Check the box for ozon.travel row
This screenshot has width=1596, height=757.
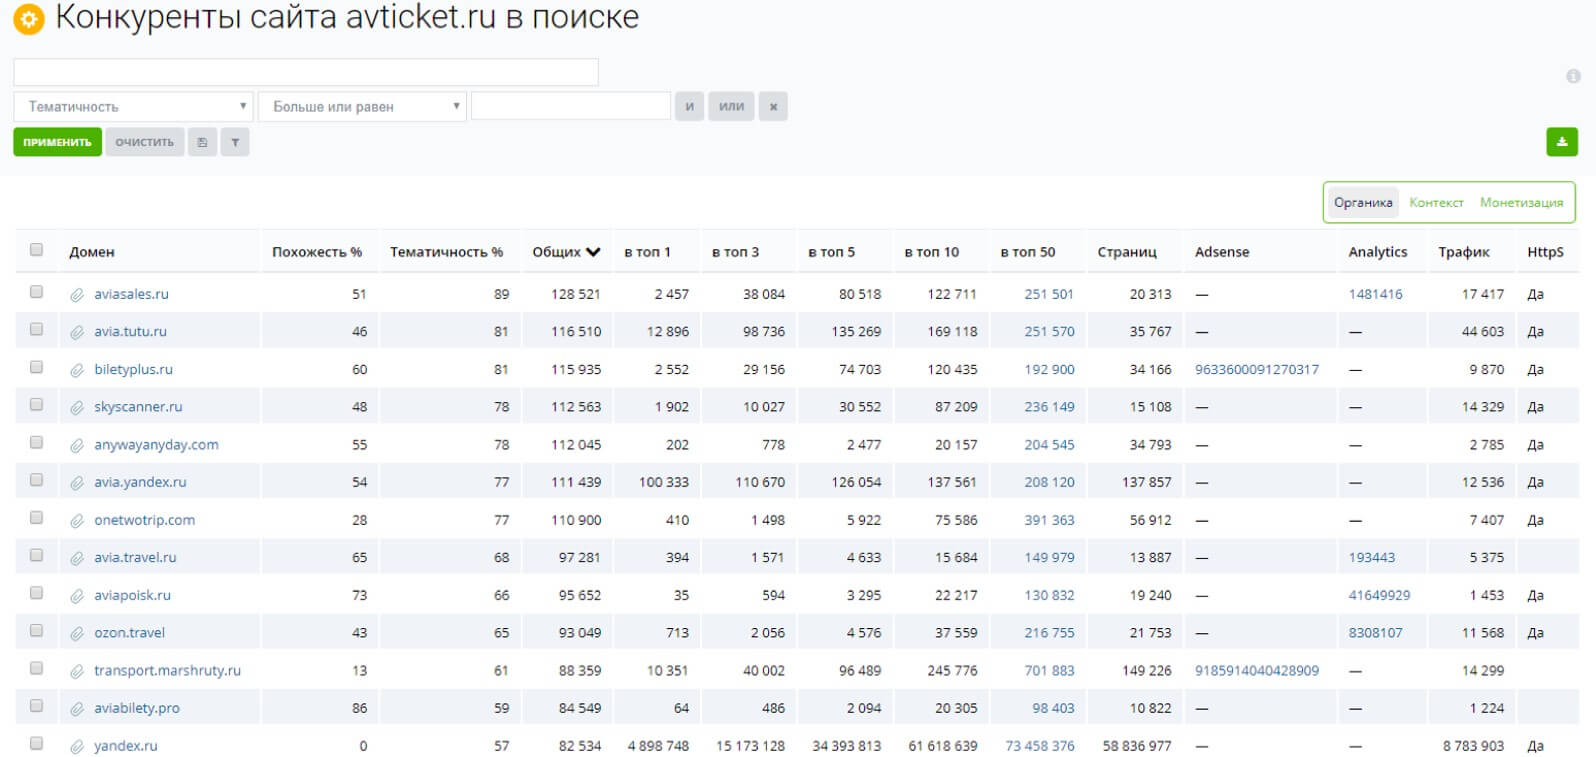tap(37, 631)
